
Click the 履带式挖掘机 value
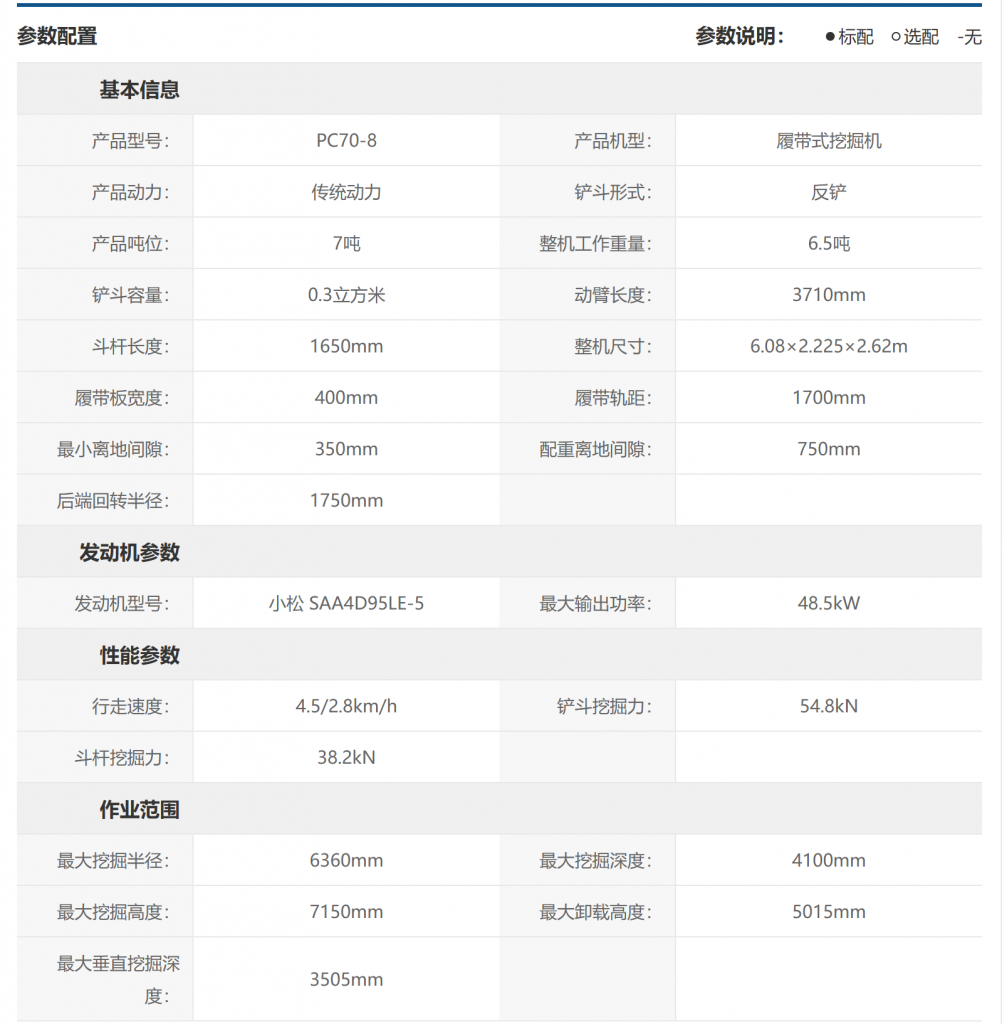[829, 140]
